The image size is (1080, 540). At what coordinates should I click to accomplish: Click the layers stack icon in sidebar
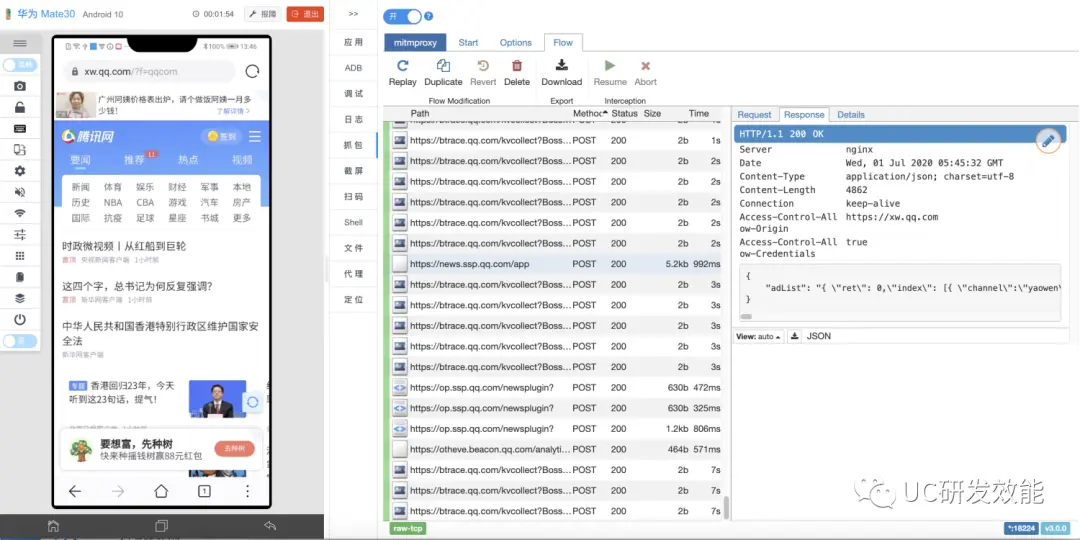(x=20, y=298)
